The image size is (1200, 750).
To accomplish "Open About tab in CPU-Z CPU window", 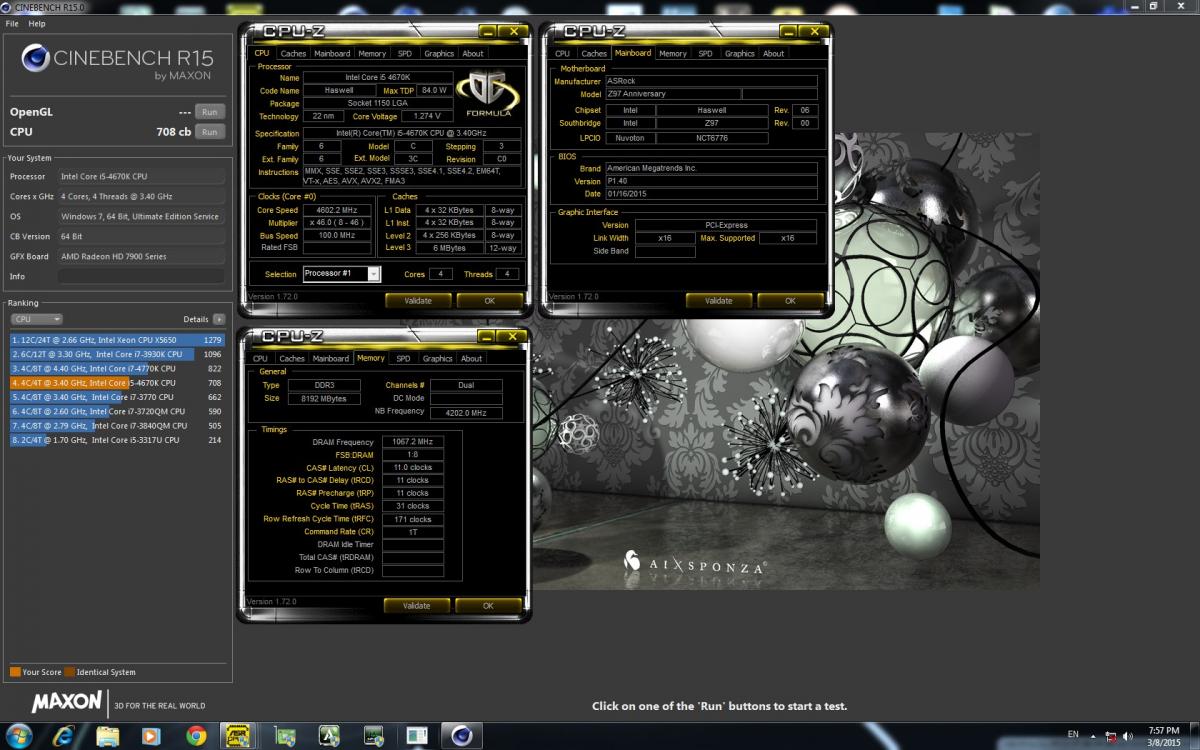I will click(473, 54).
